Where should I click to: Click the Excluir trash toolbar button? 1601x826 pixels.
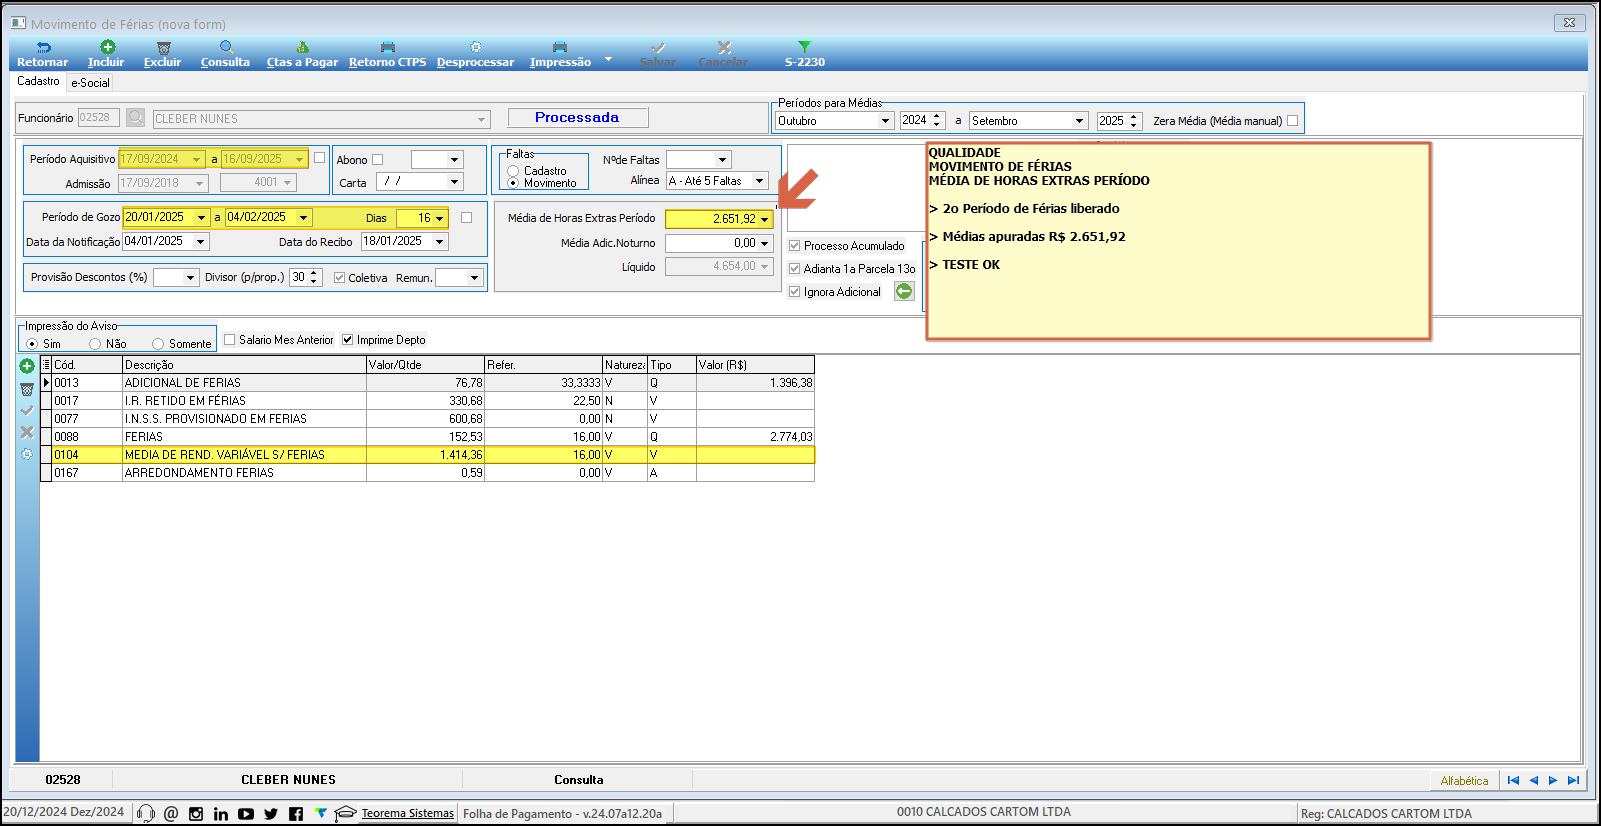pyautogui.click(x=163, y=54)
